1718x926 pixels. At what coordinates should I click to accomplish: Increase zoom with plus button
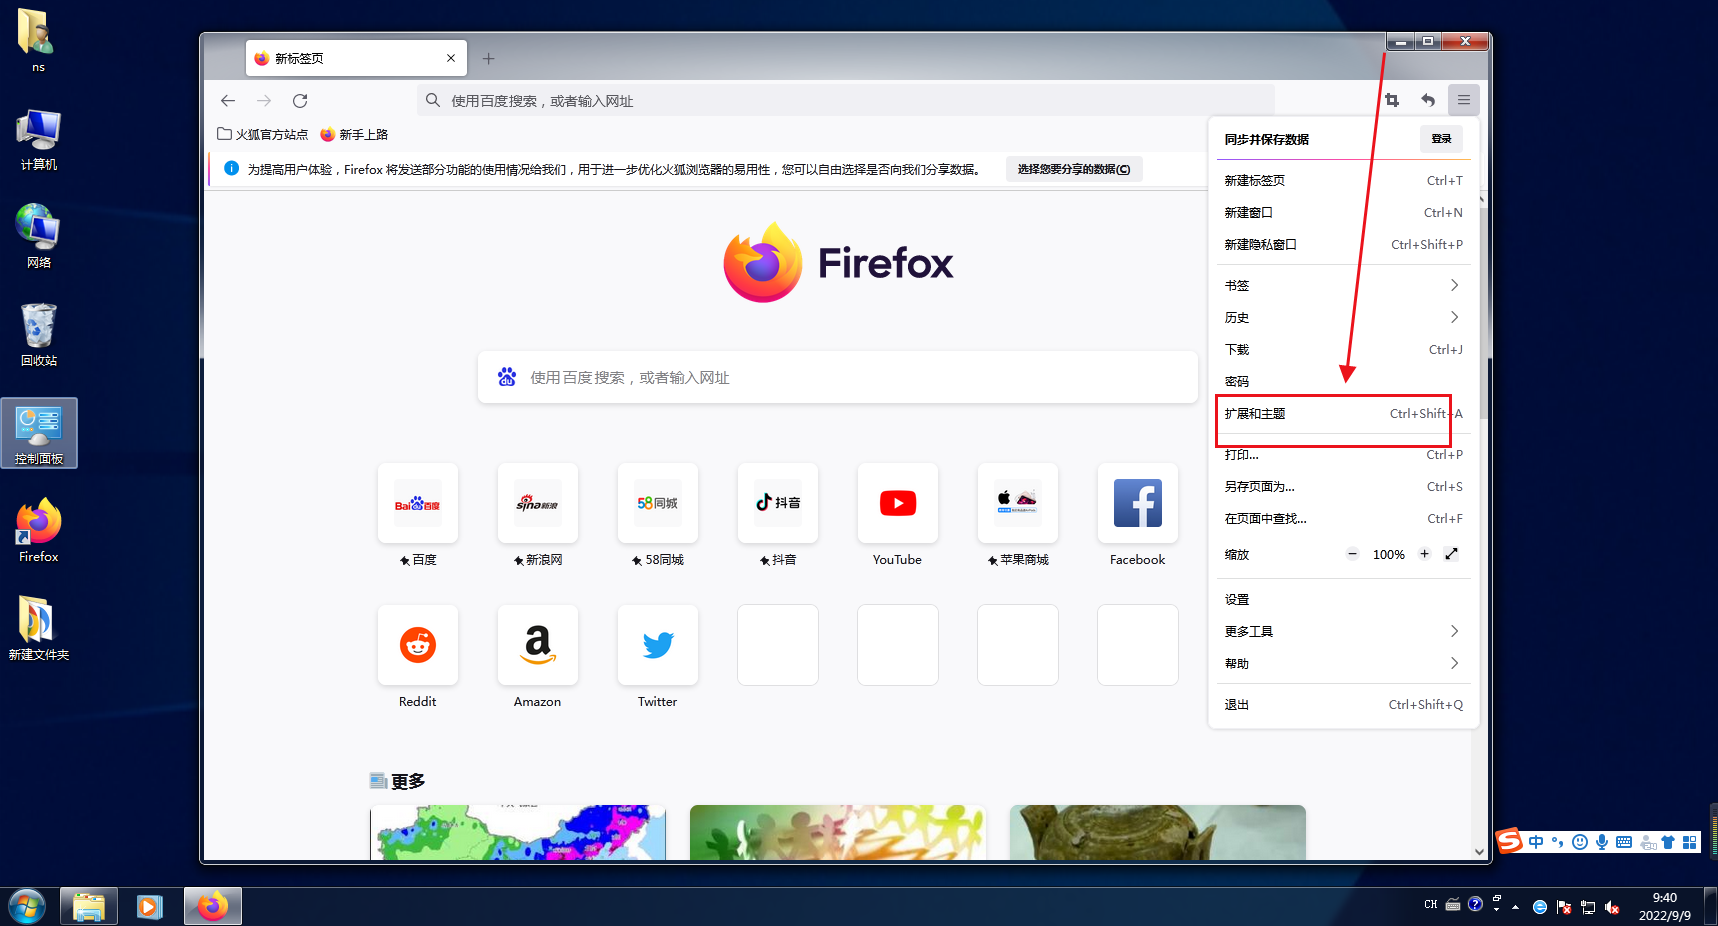[1424, 554]
